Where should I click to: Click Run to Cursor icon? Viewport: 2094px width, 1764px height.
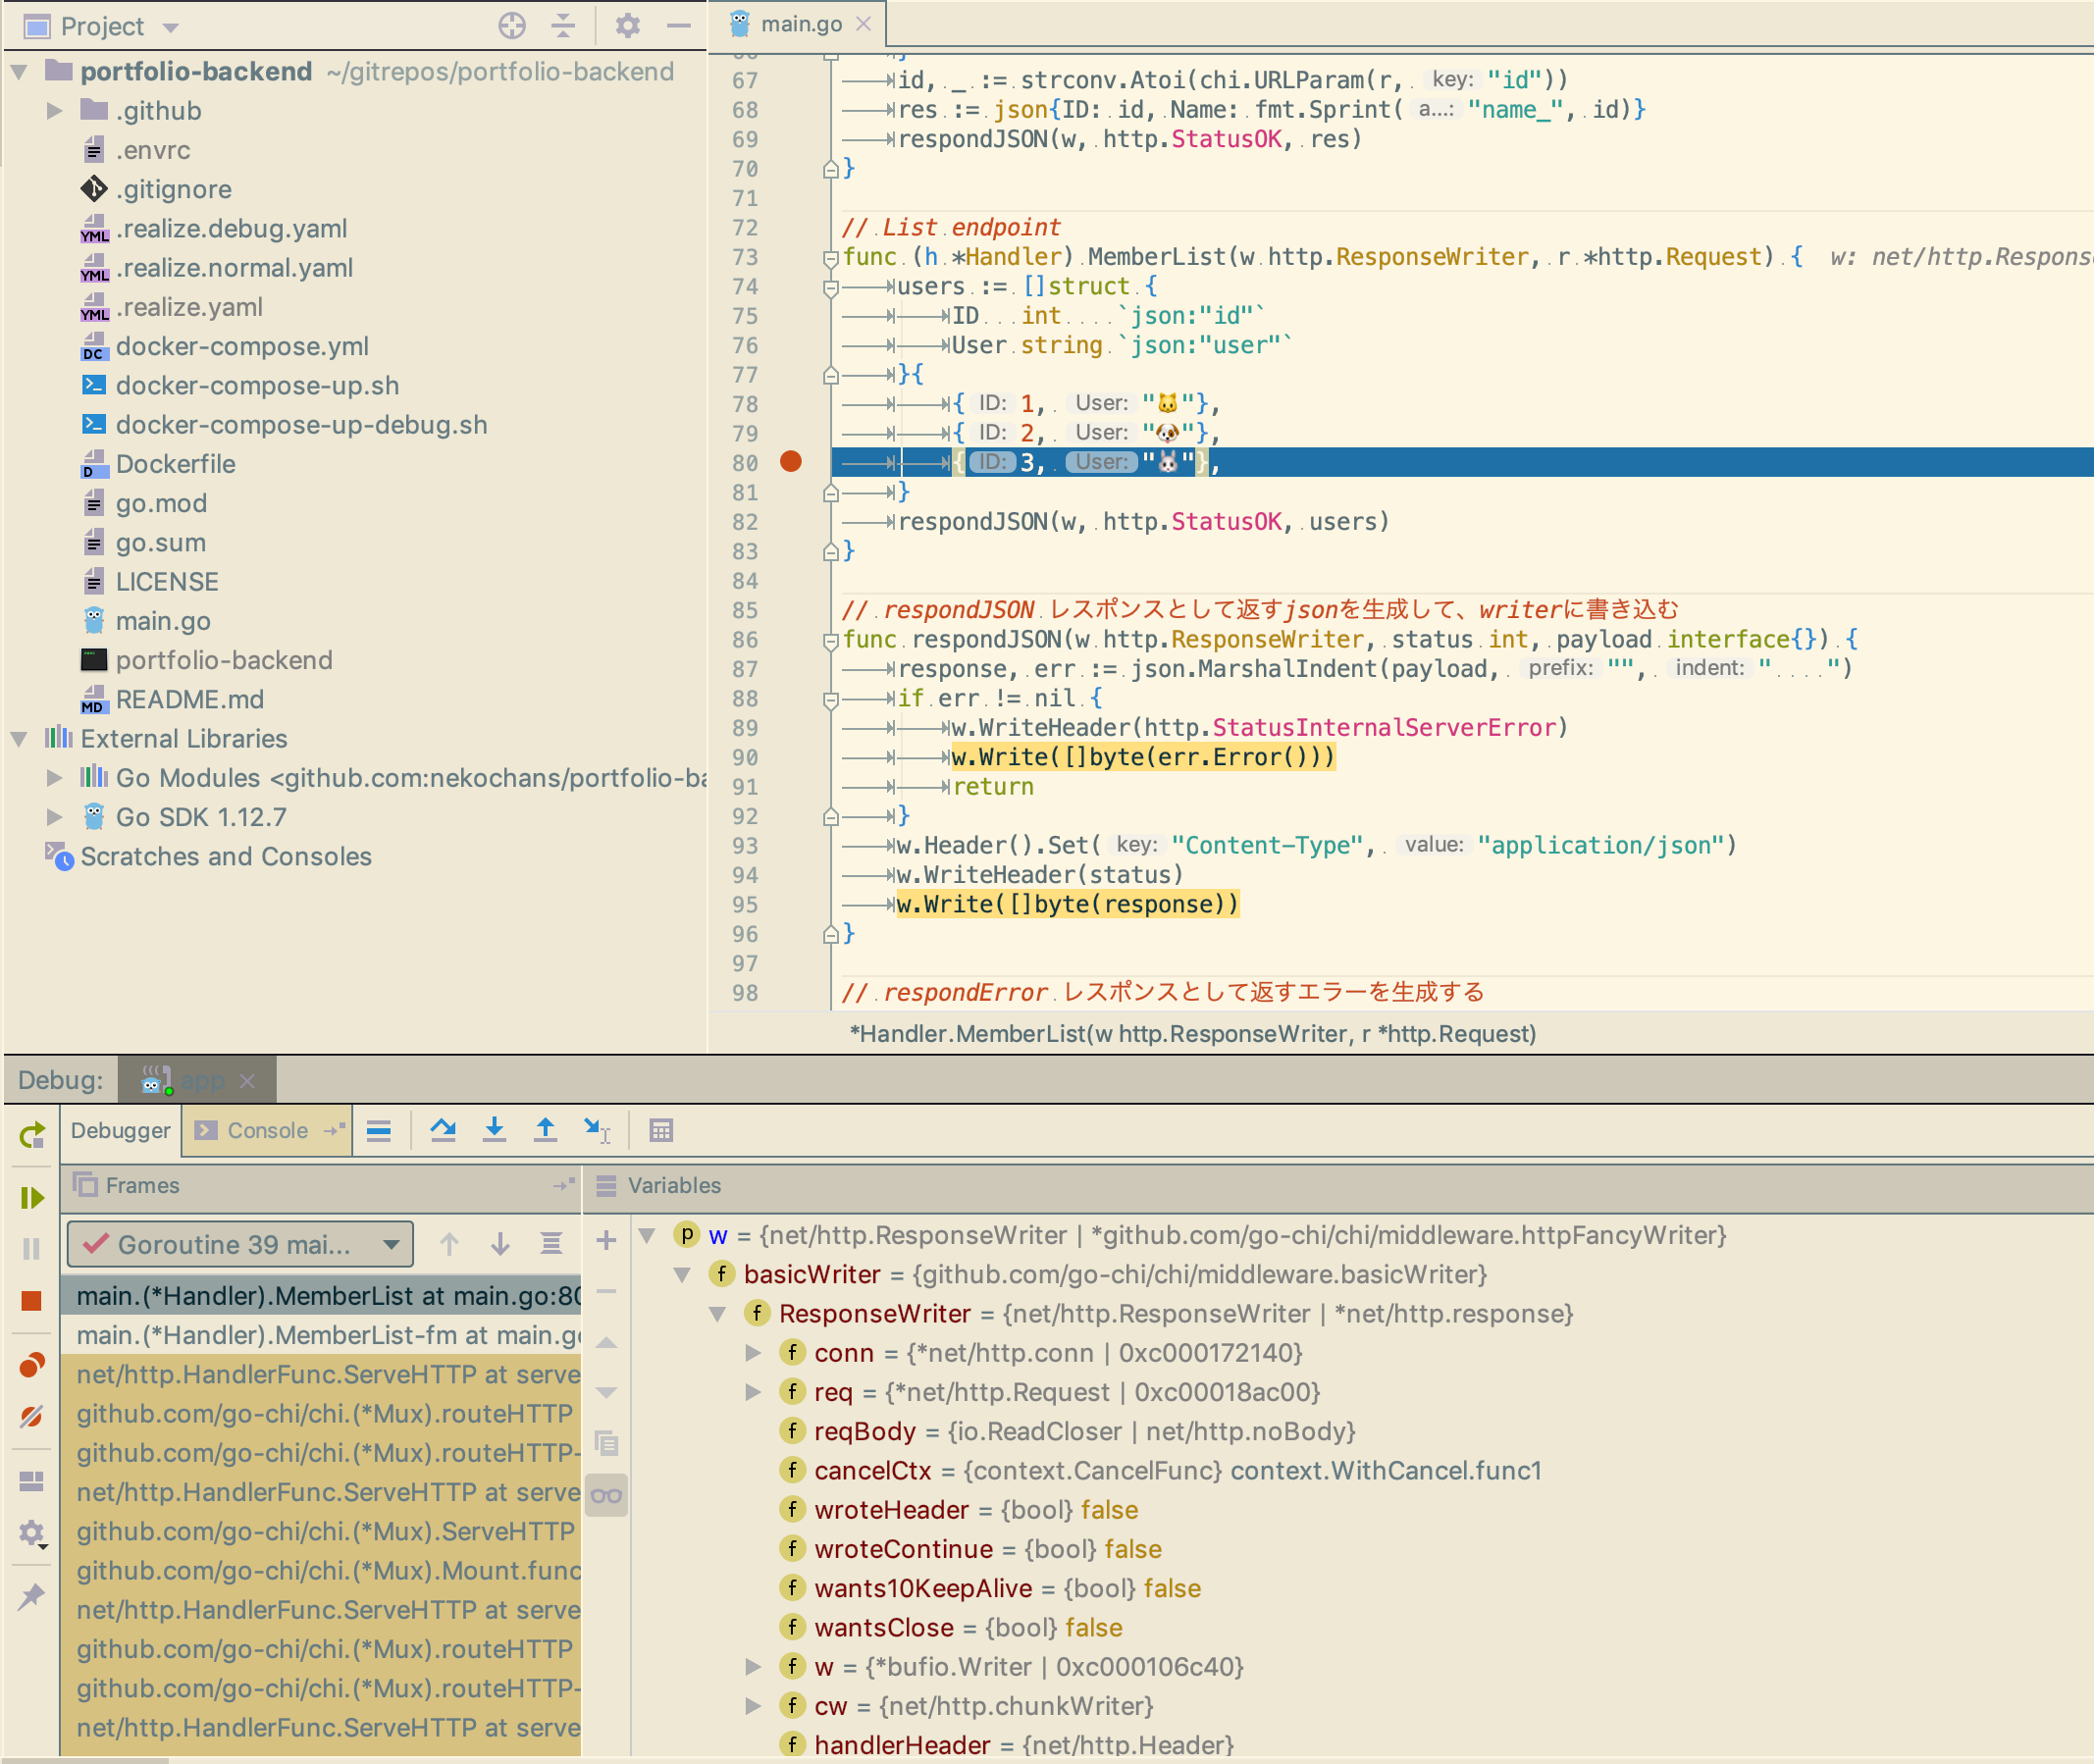click(x=597, y=1130)
